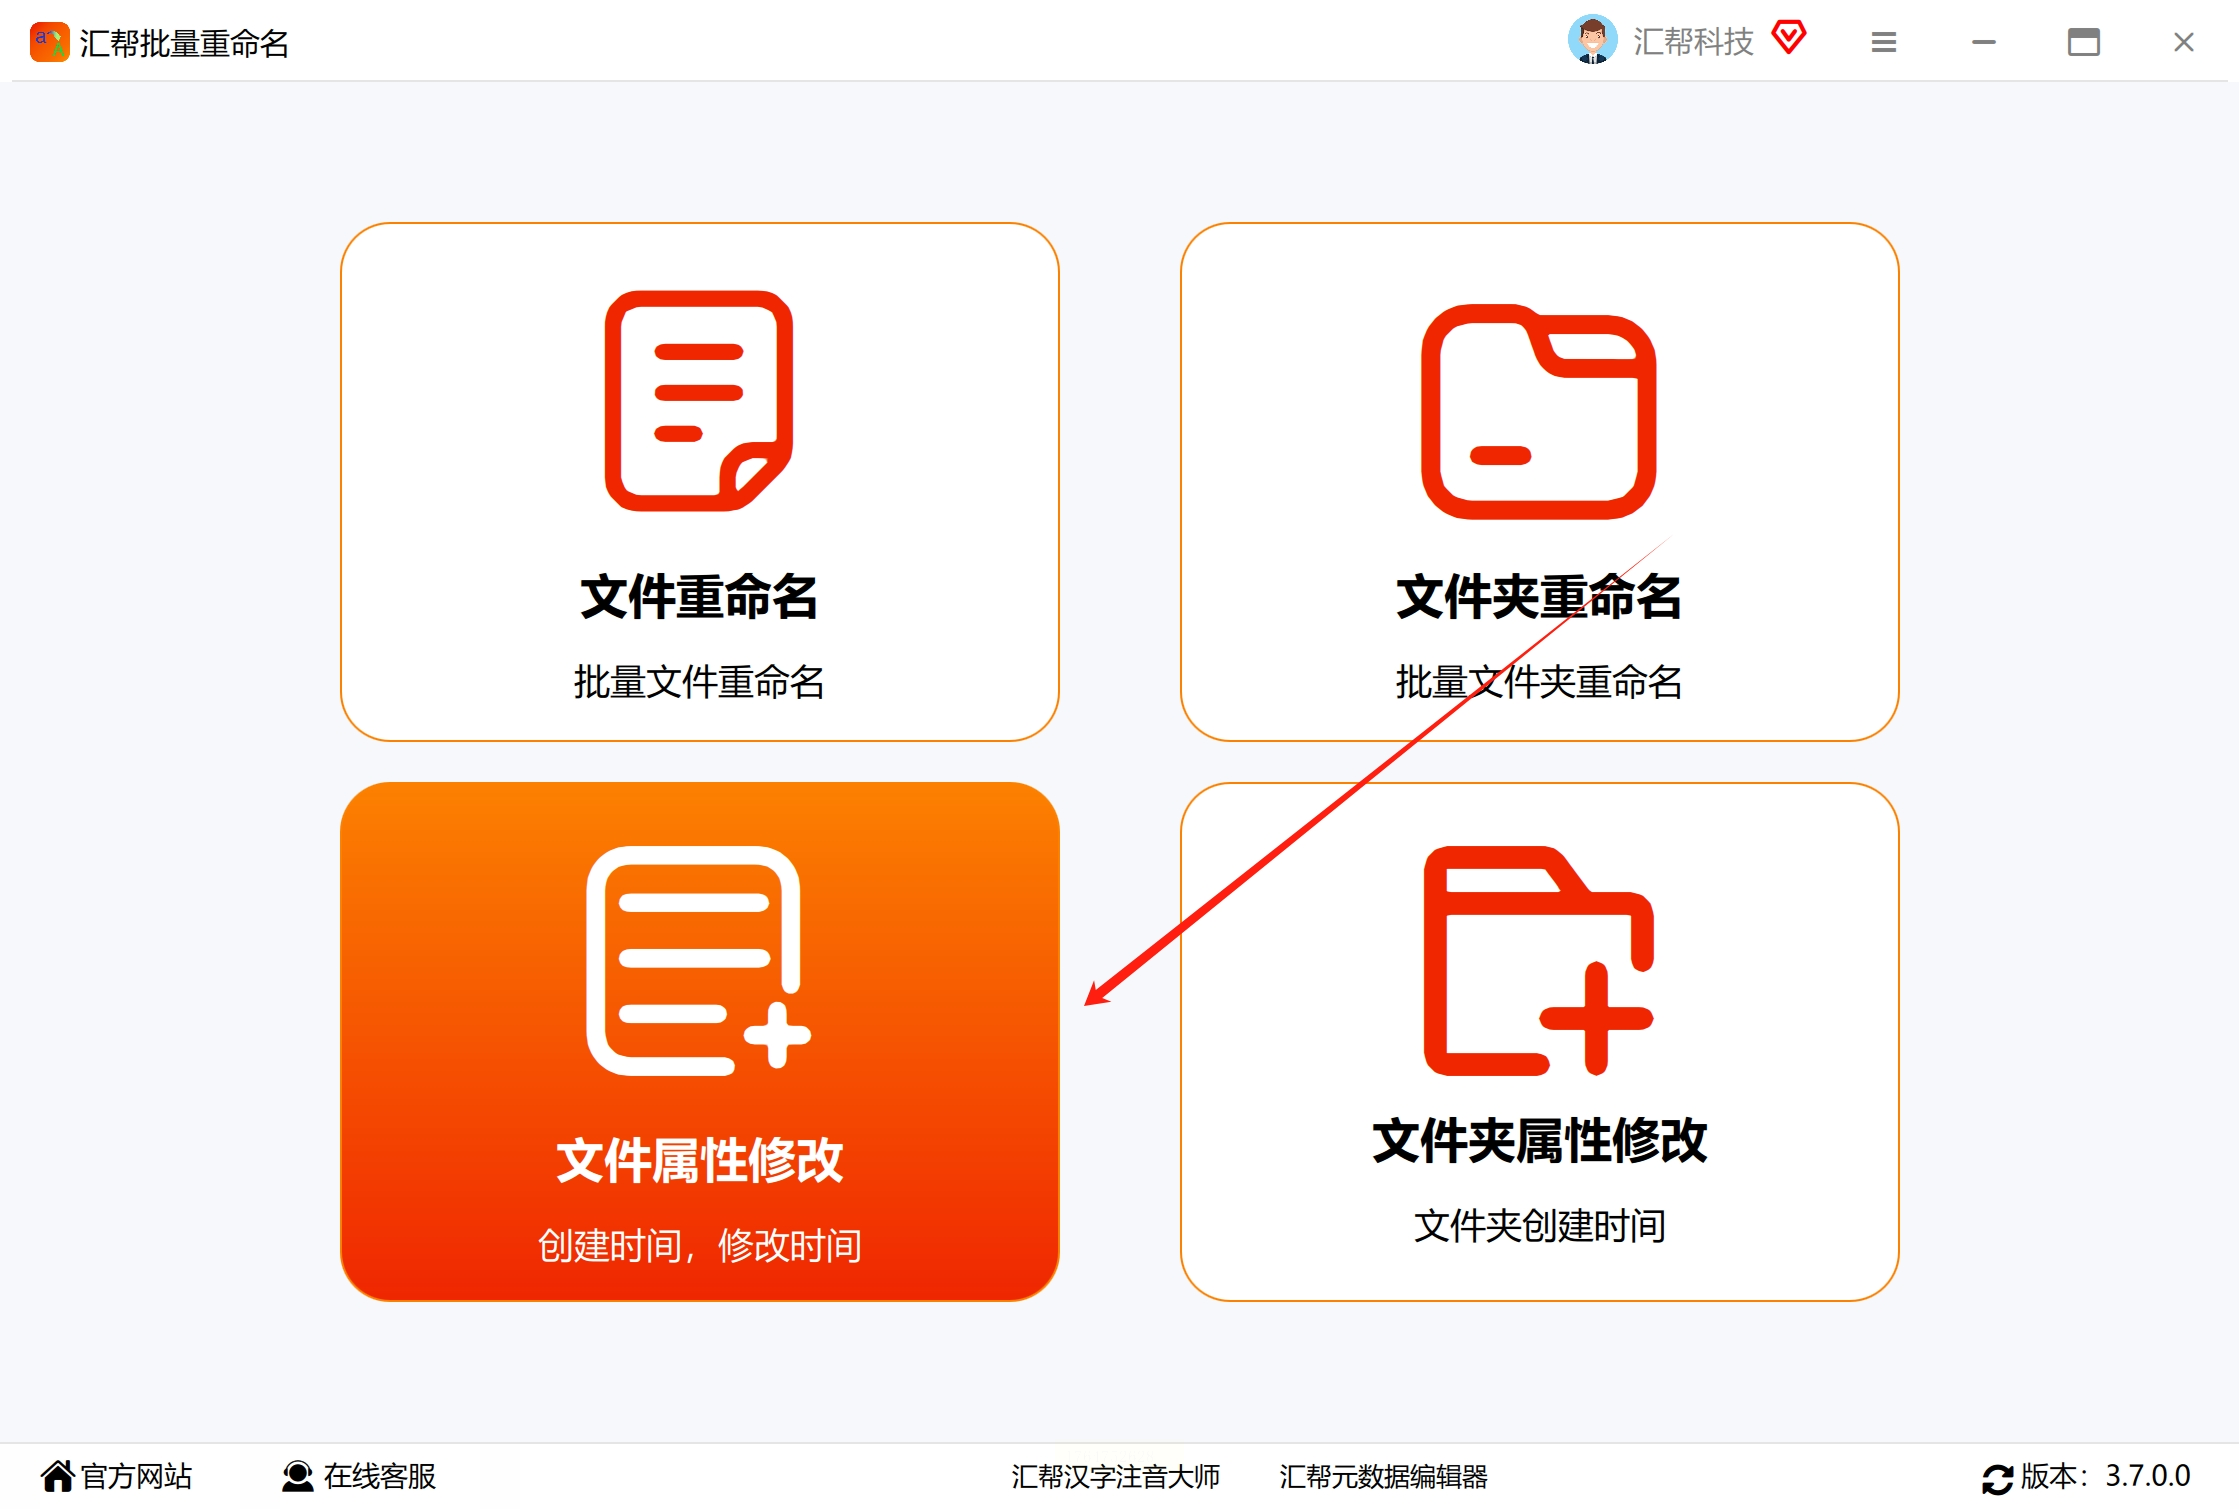Click the version refresh icon
Image resolution: width=2239 pixels, height=1509 pixels.
click(1996, 1478)
